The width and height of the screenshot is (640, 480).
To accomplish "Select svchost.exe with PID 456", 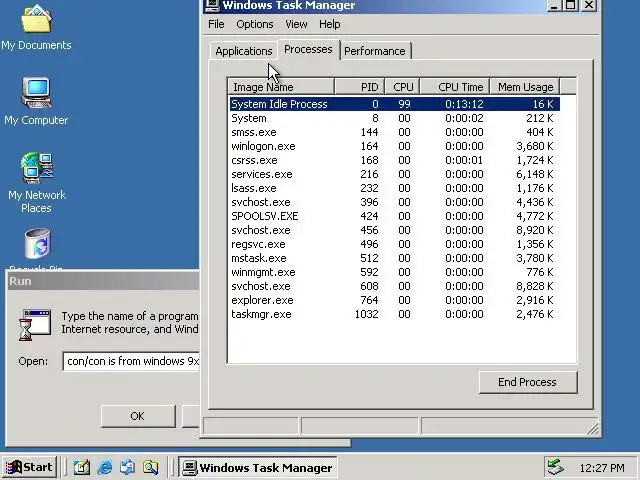I will [394, 230].
